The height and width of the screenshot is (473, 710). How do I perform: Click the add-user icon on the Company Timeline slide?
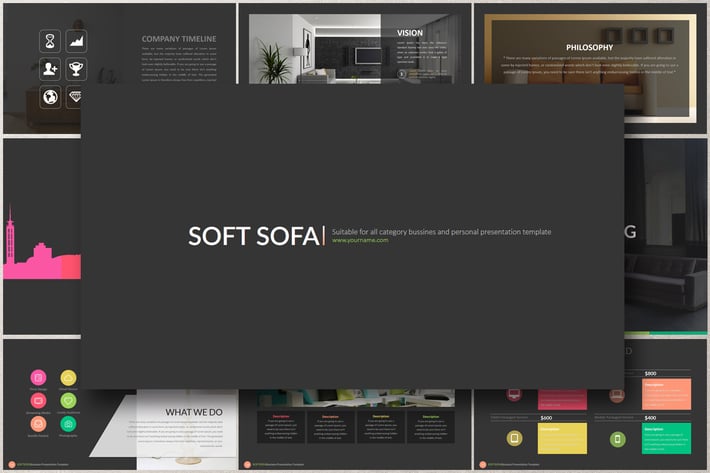(50, 69)
